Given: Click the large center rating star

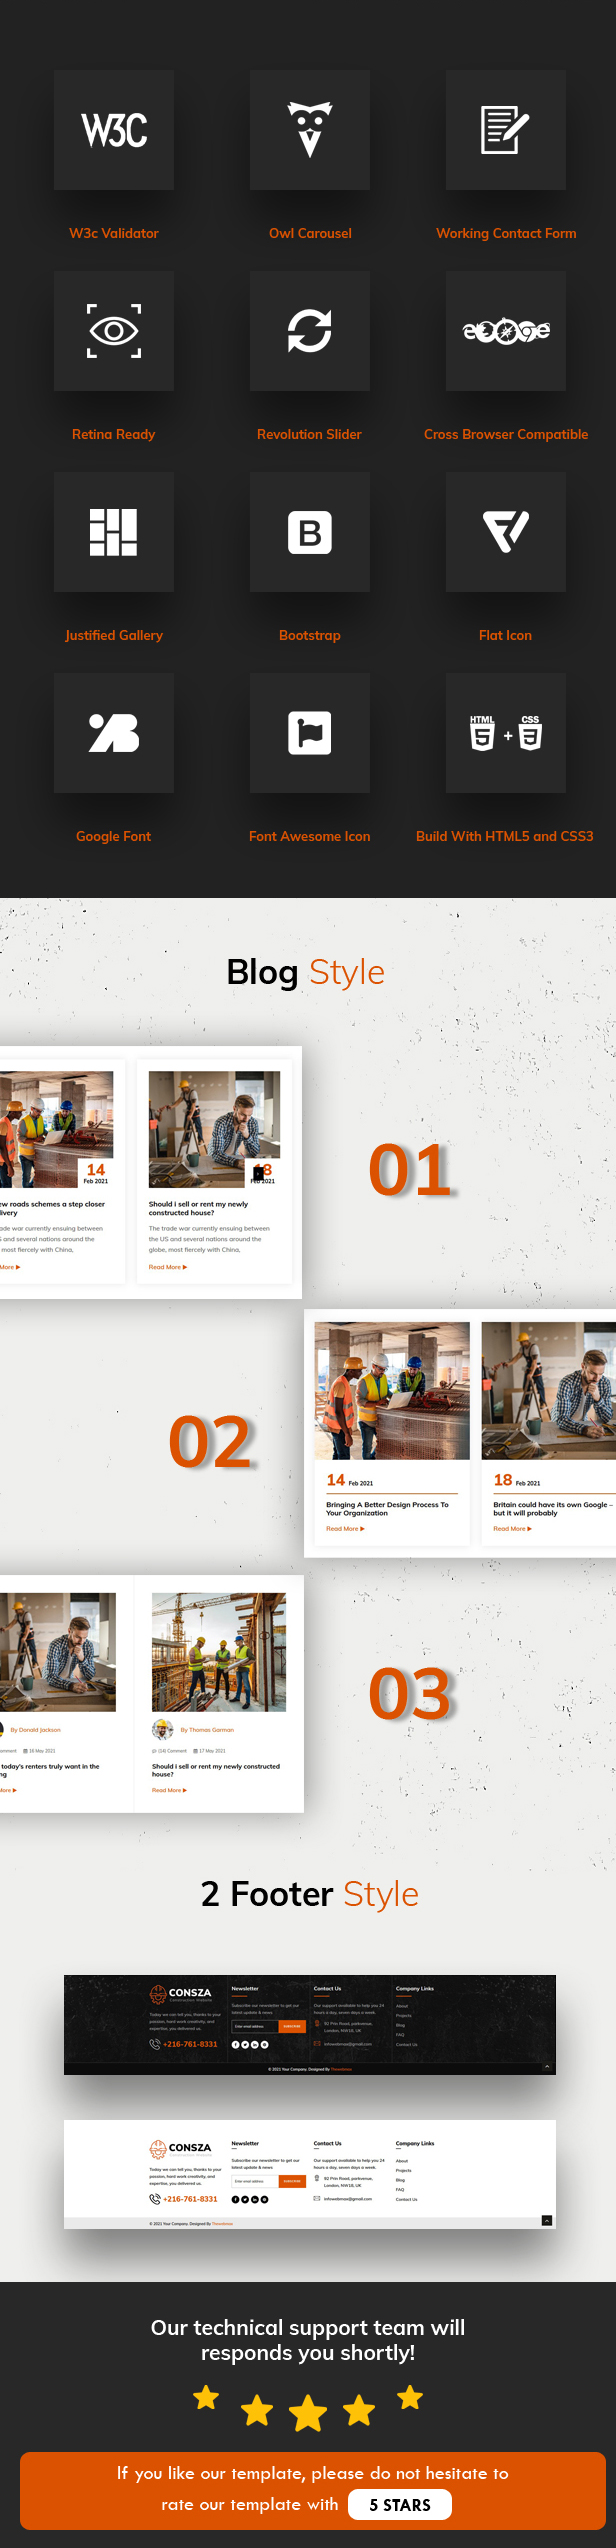Looking at the screenshot, I should [308, 2413].
